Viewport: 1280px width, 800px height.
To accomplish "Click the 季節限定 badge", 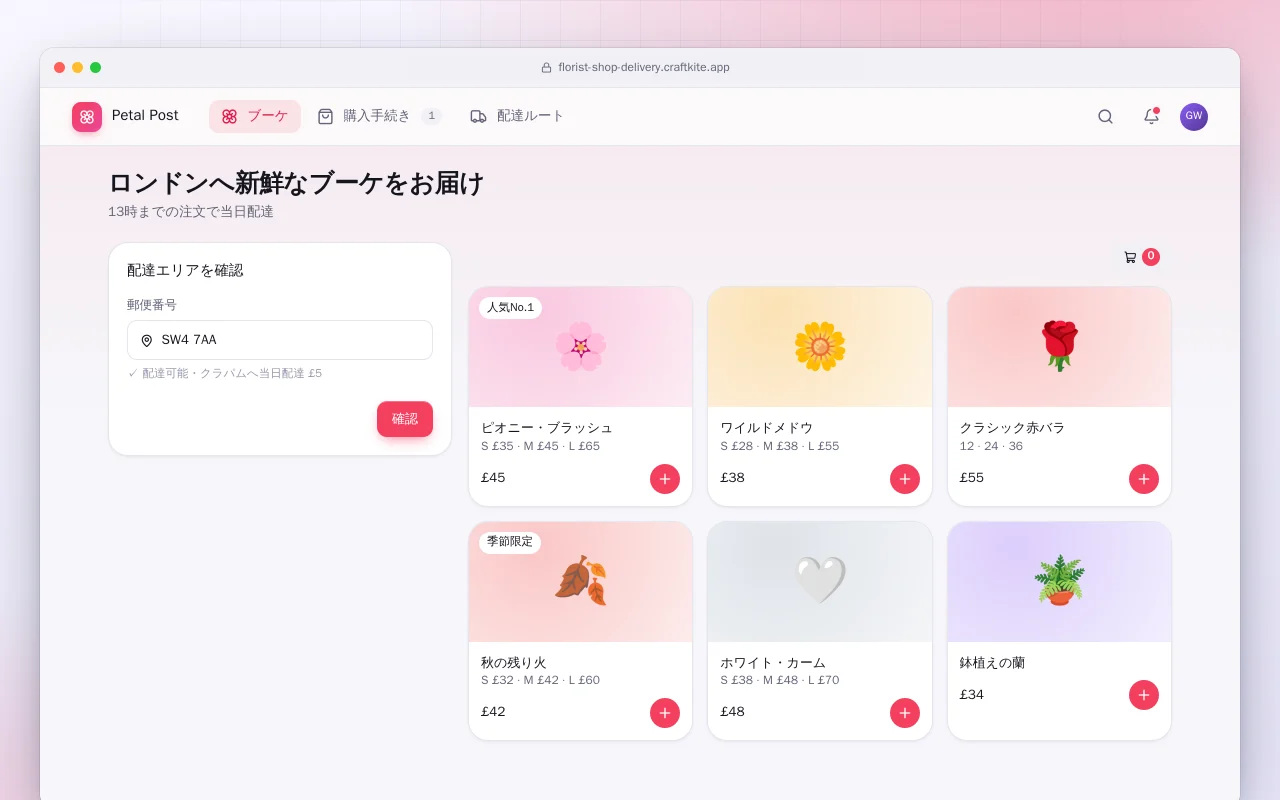I will (510, 542).
